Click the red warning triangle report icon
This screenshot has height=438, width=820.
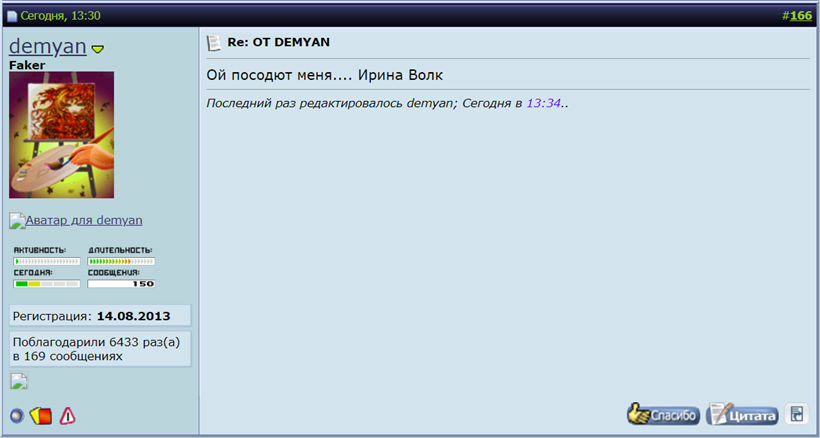pos(68,415)
